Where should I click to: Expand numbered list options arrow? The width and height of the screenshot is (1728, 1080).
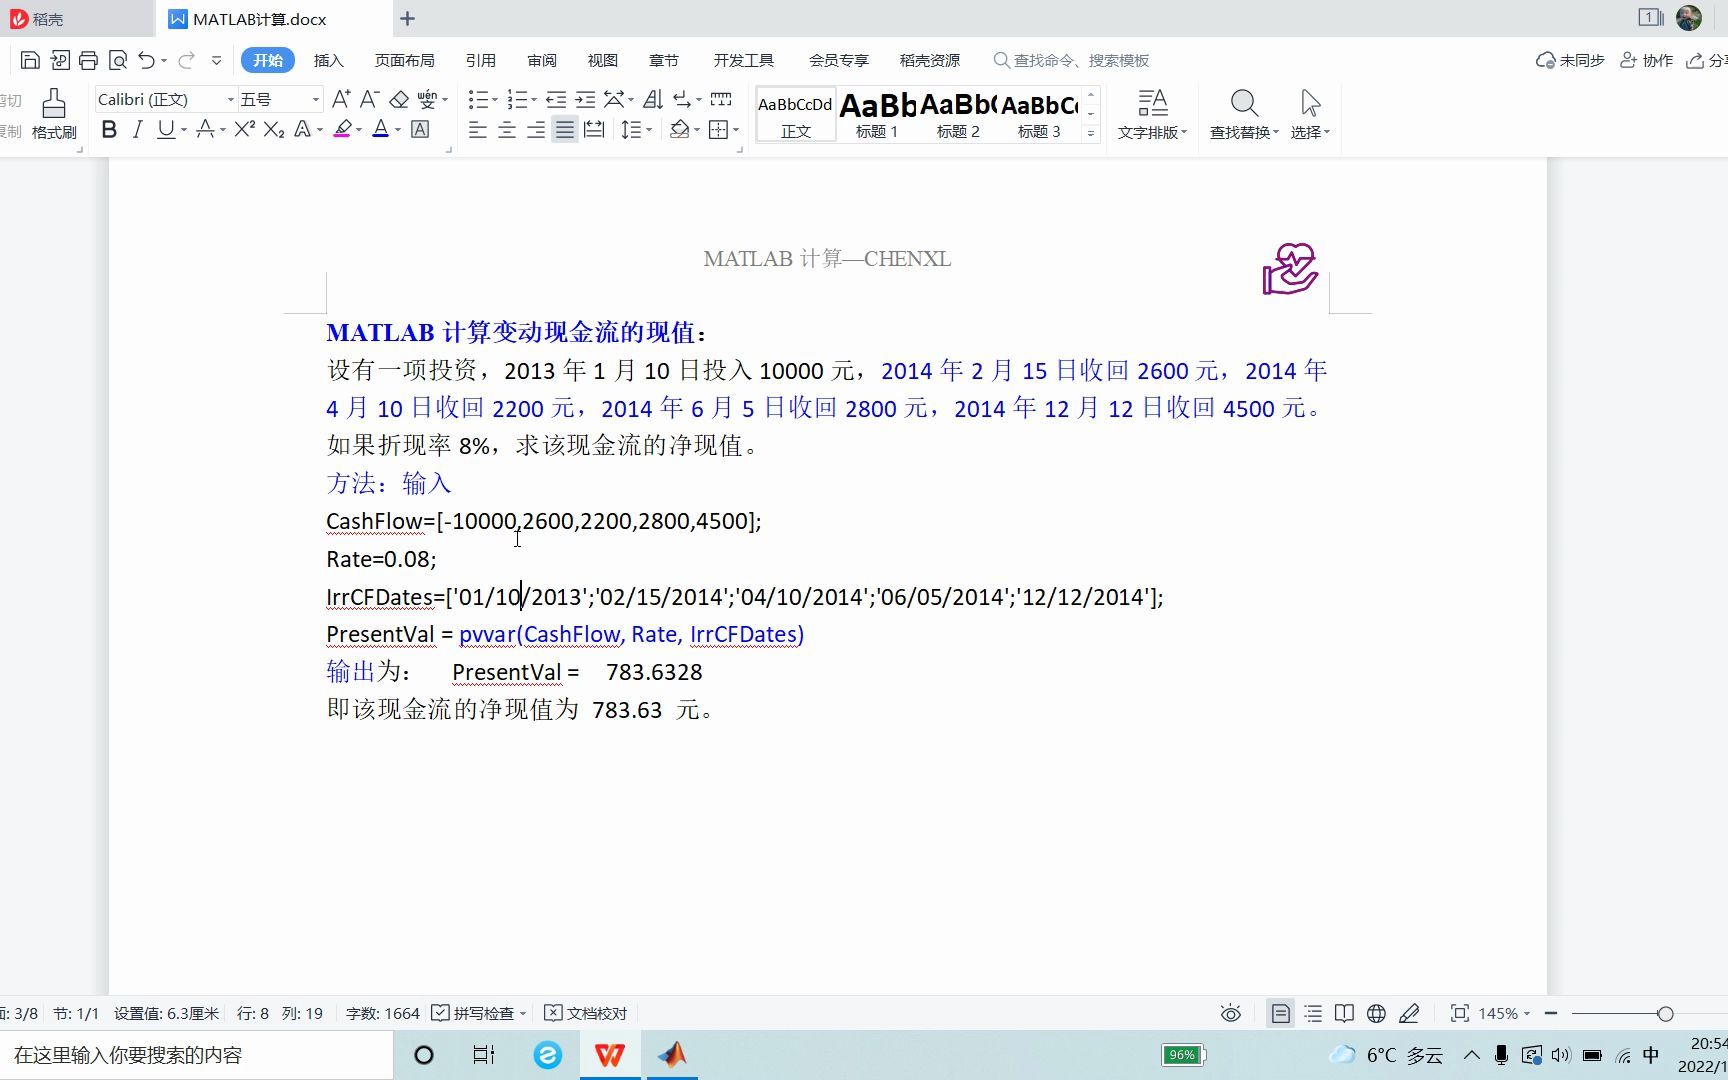click(x=534, y=100)
